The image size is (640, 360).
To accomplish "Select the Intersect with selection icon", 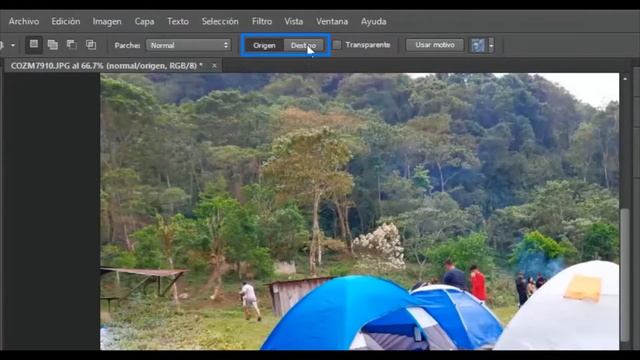I will click(91, 44).
